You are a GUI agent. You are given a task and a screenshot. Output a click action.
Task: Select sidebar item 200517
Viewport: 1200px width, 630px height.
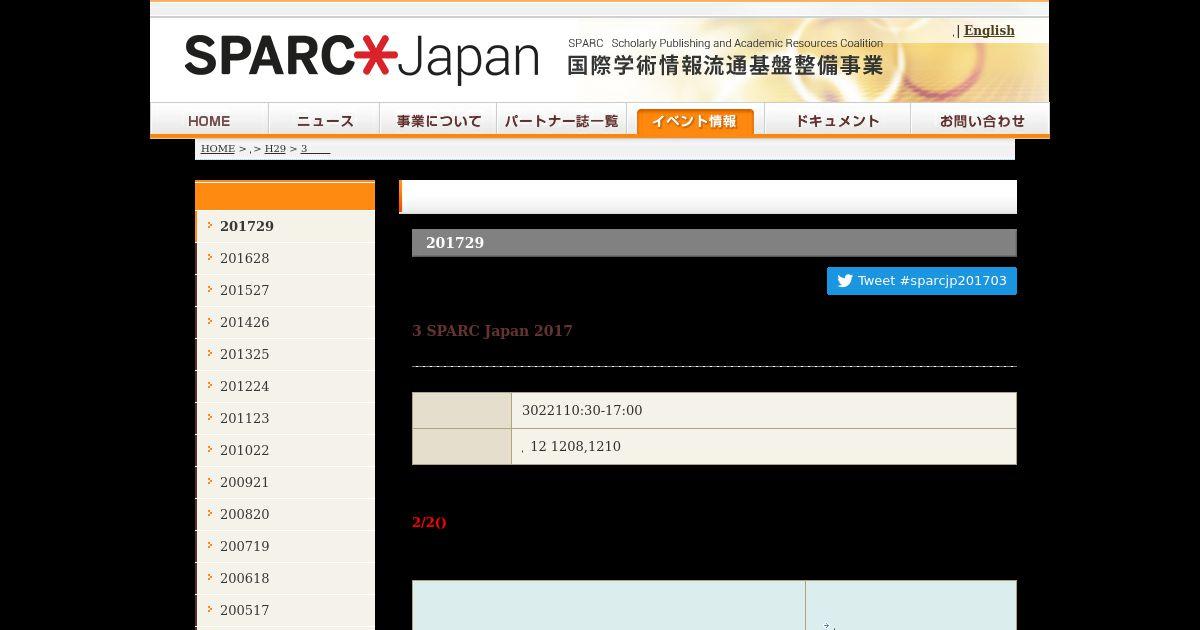(285, 610)
